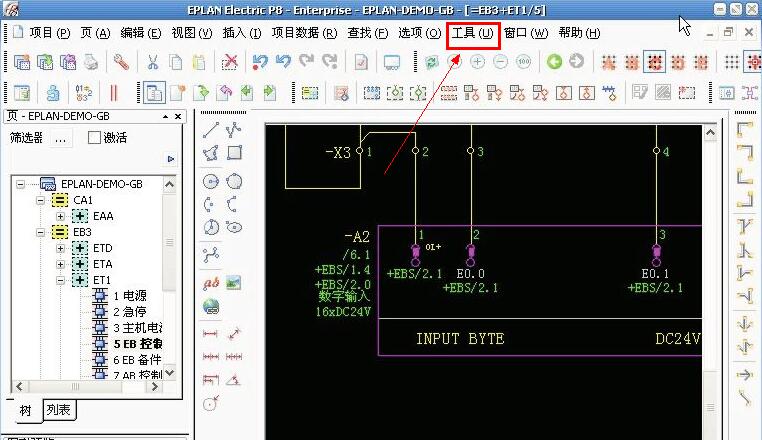Click the red double vertical bars icon
Image resolution: width=762 pixels, height=440 pixels.
click(x=114, y=92)
